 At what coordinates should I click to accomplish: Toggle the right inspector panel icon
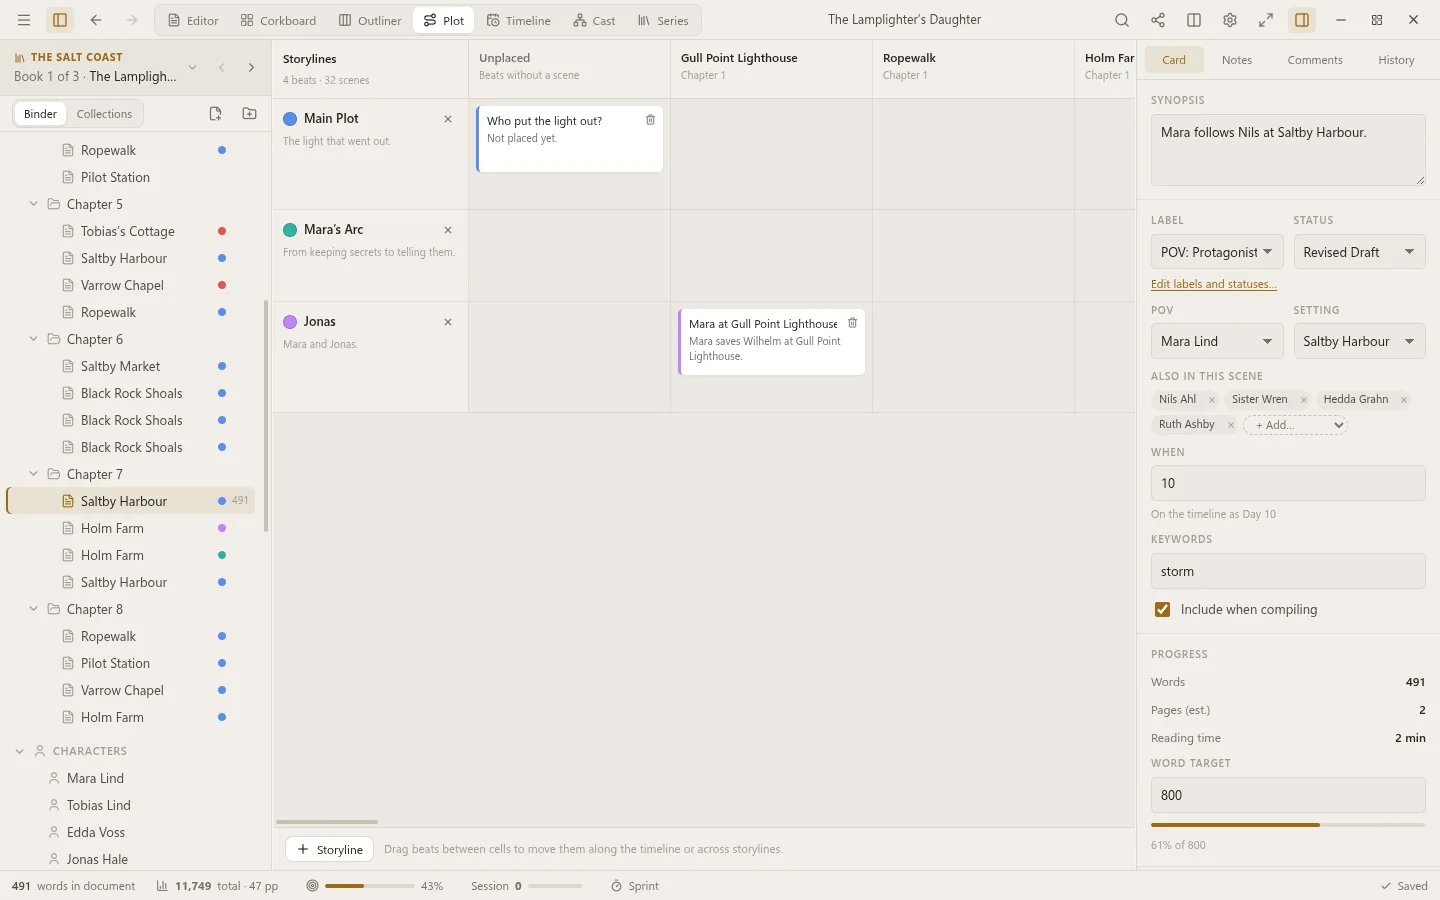pyautogui.click(x=1302, y=20)
